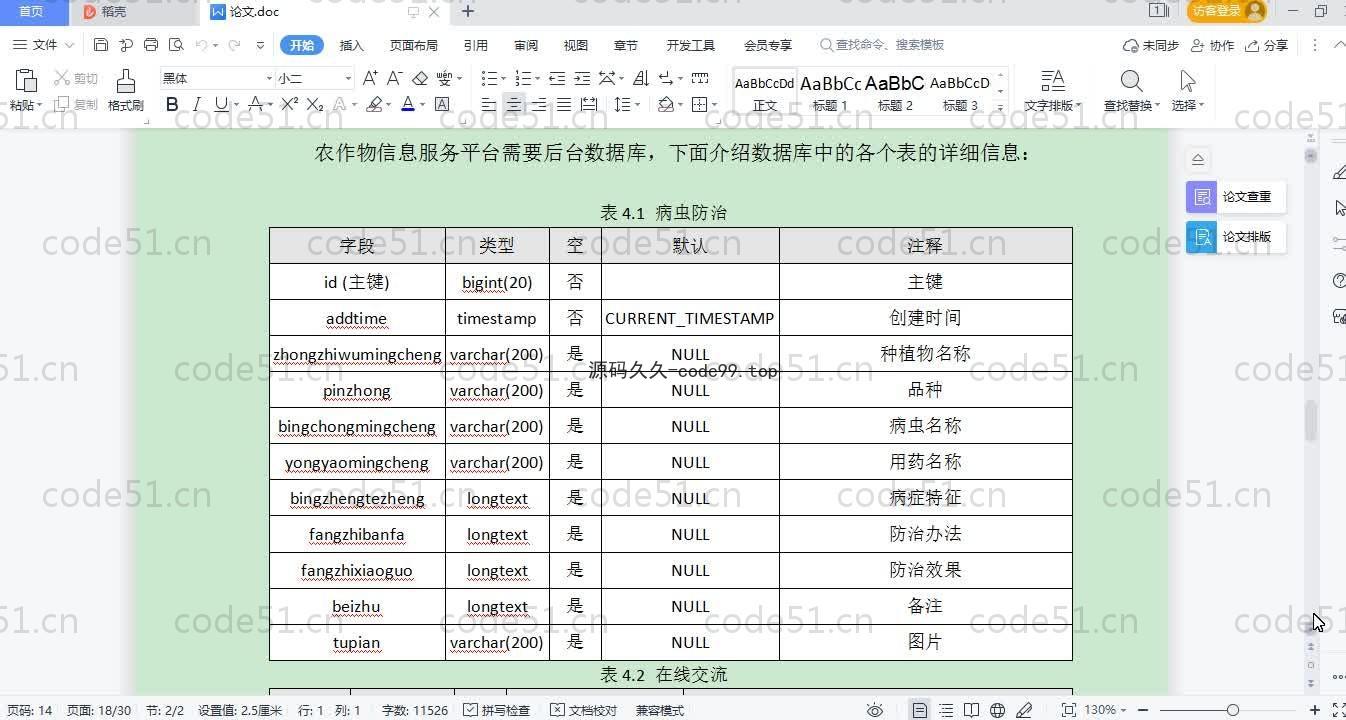Click the Undo arrow icon
This screenshot has height=720, width=1346.
tap(201, 45)
